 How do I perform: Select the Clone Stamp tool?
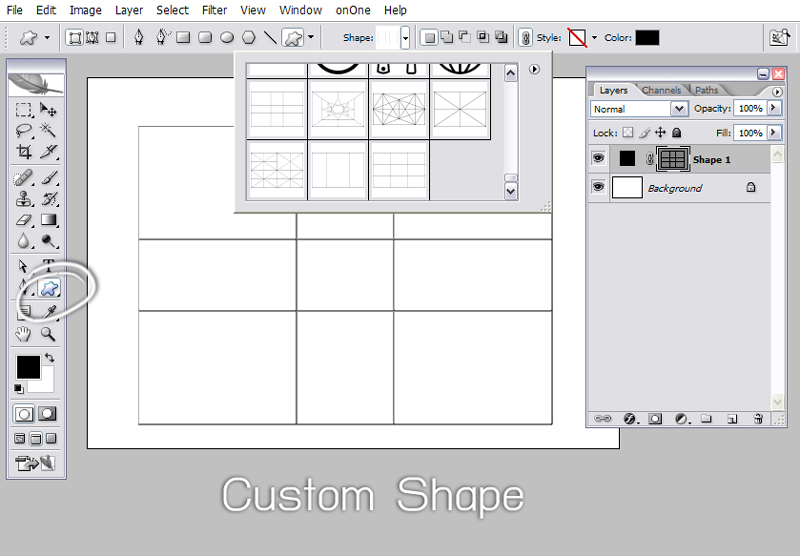pos(23,199)
